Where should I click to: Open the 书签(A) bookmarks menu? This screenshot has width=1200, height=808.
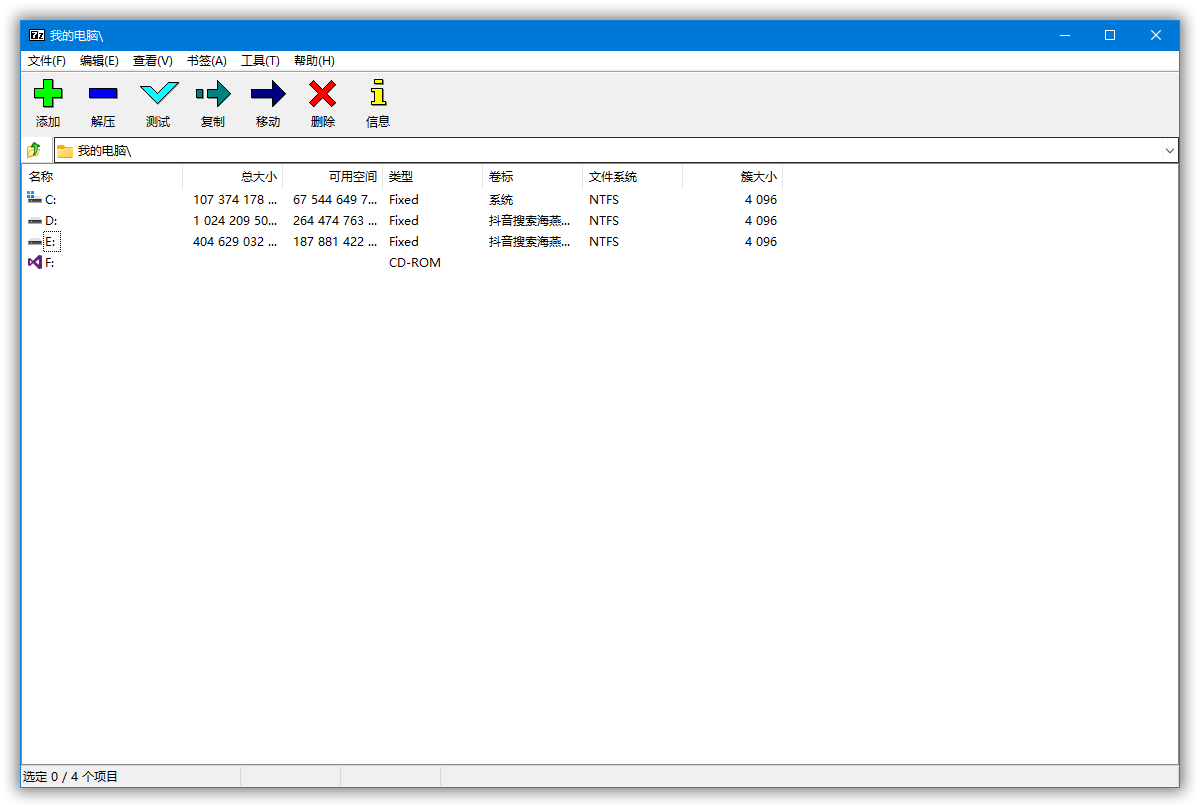pyautogui.click(x=206, y=61)
